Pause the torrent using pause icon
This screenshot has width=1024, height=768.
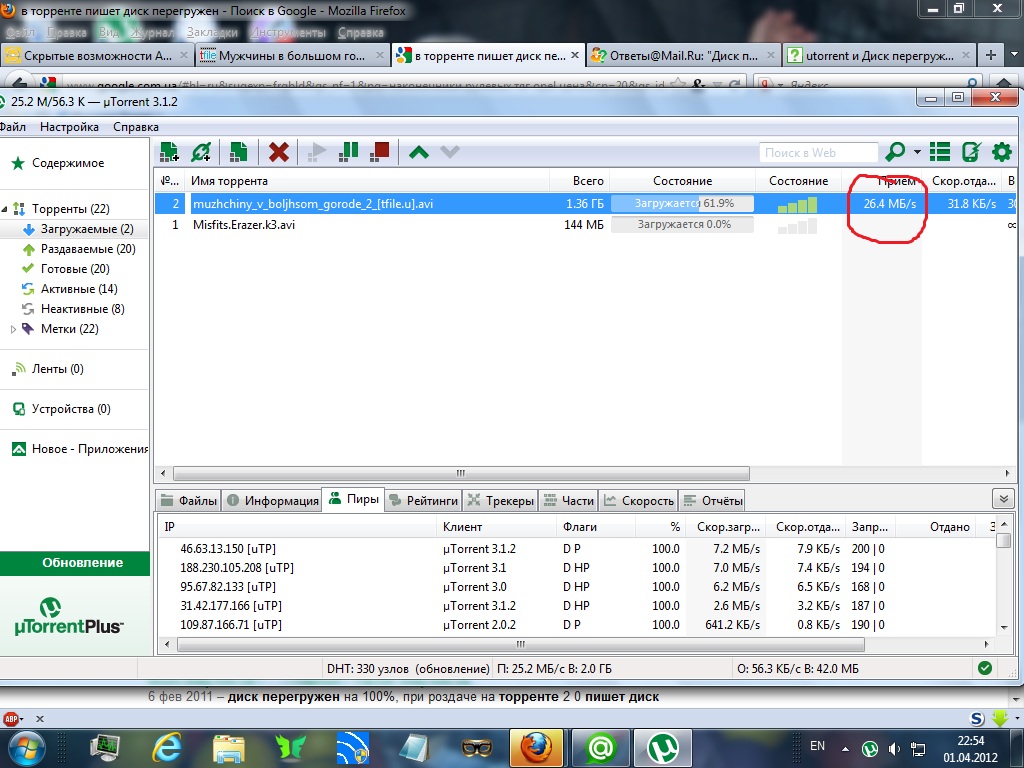pos(348,152)
